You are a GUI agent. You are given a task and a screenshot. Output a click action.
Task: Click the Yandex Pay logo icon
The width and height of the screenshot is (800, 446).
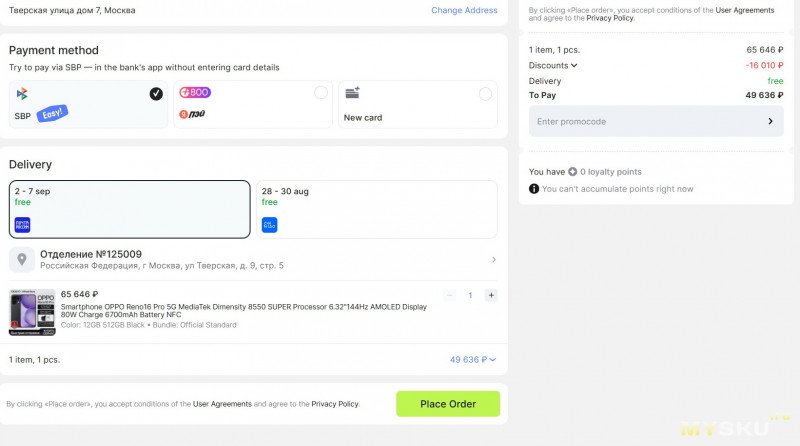tap(192, 114)
